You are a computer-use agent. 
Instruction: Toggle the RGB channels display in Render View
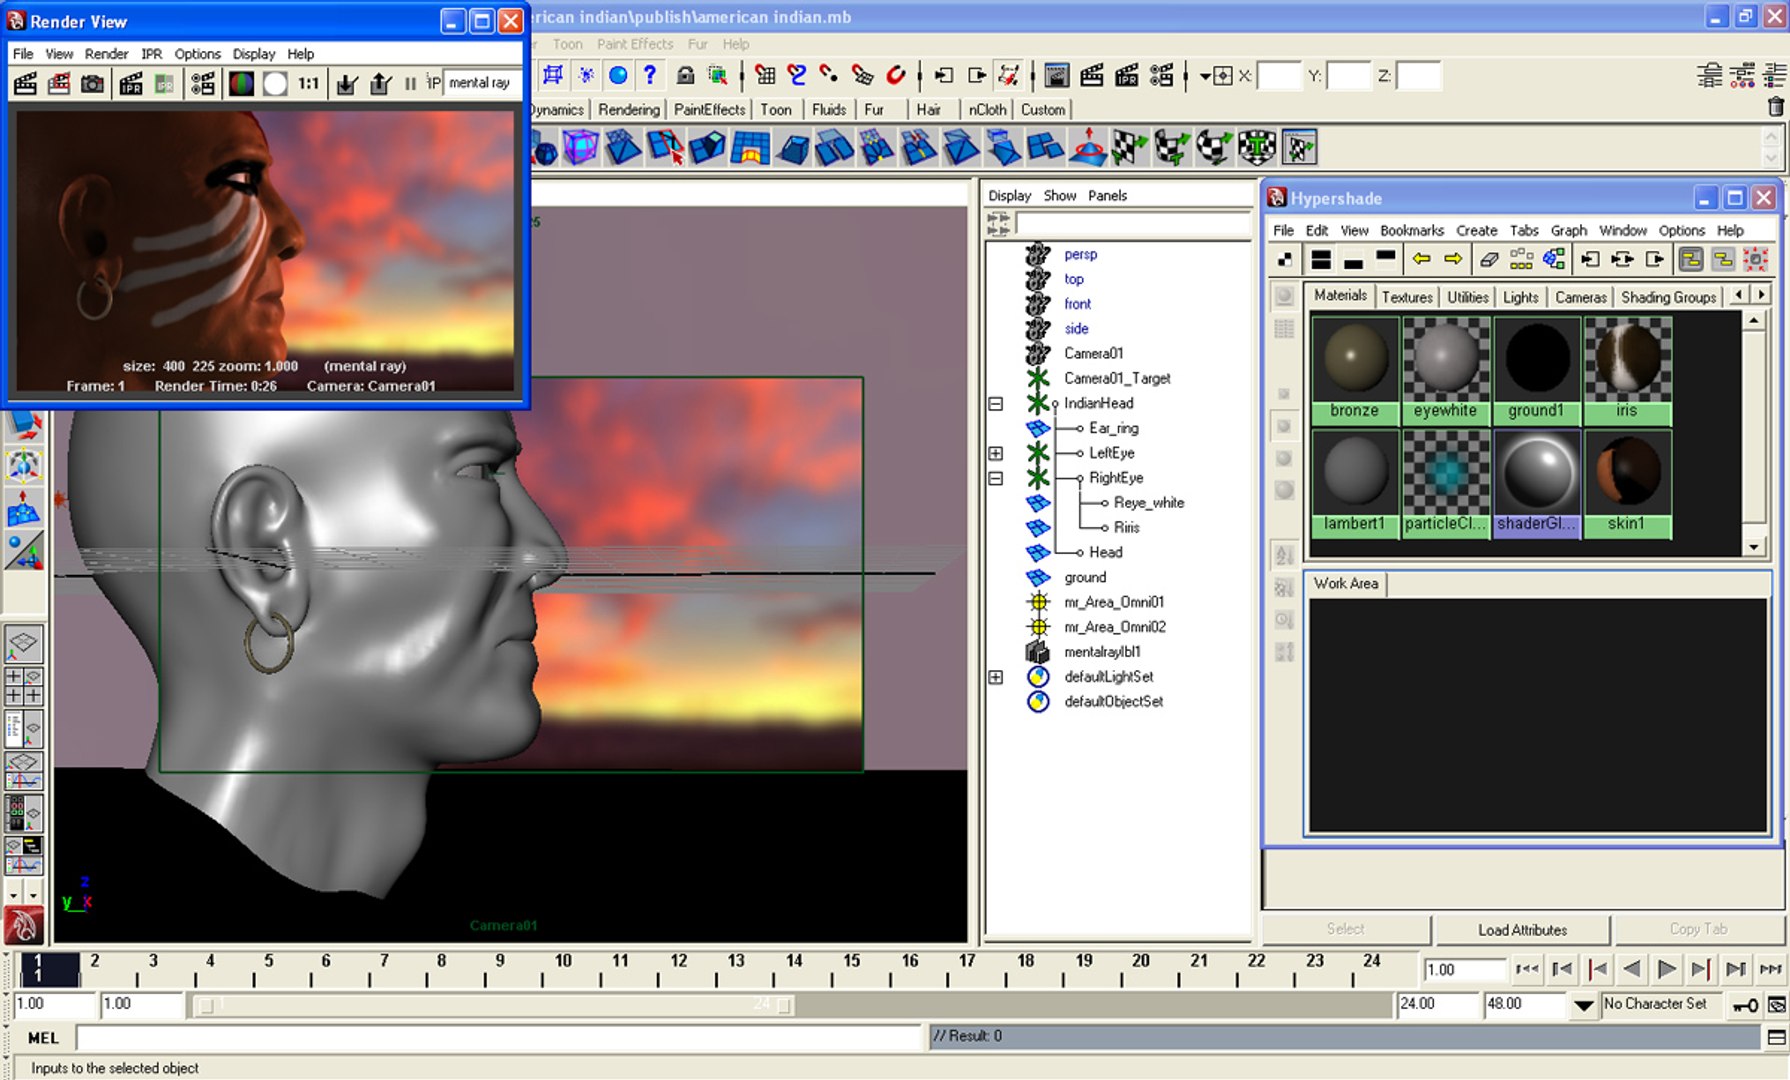click(241, 84)
